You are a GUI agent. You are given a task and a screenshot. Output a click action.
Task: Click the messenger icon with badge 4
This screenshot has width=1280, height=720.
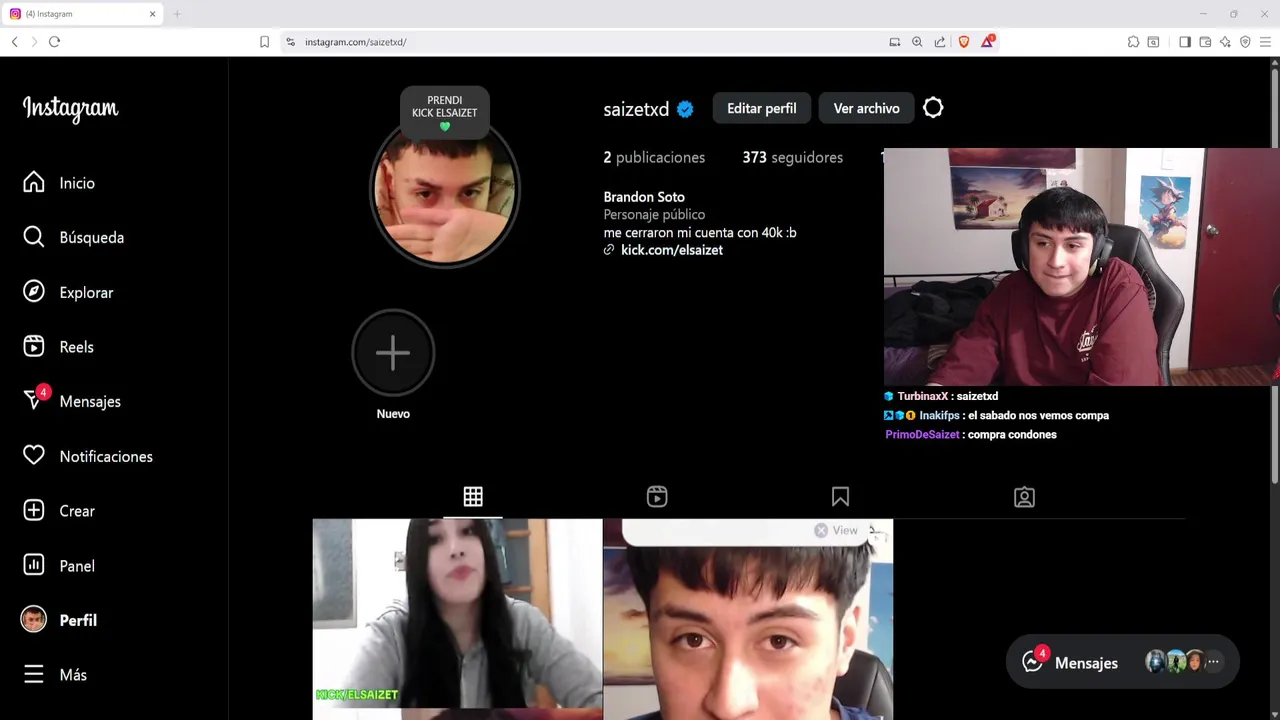(x=1033, y=661)
